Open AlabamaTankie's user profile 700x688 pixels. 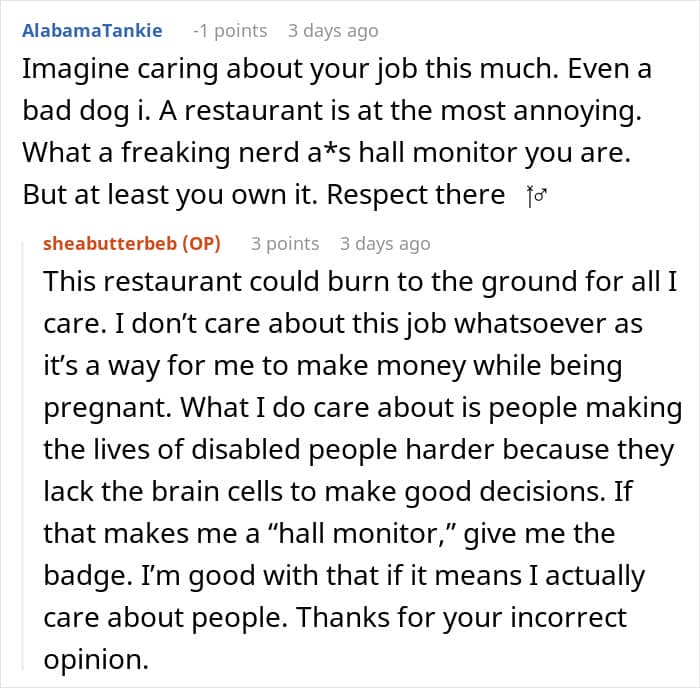coord(92,31)
